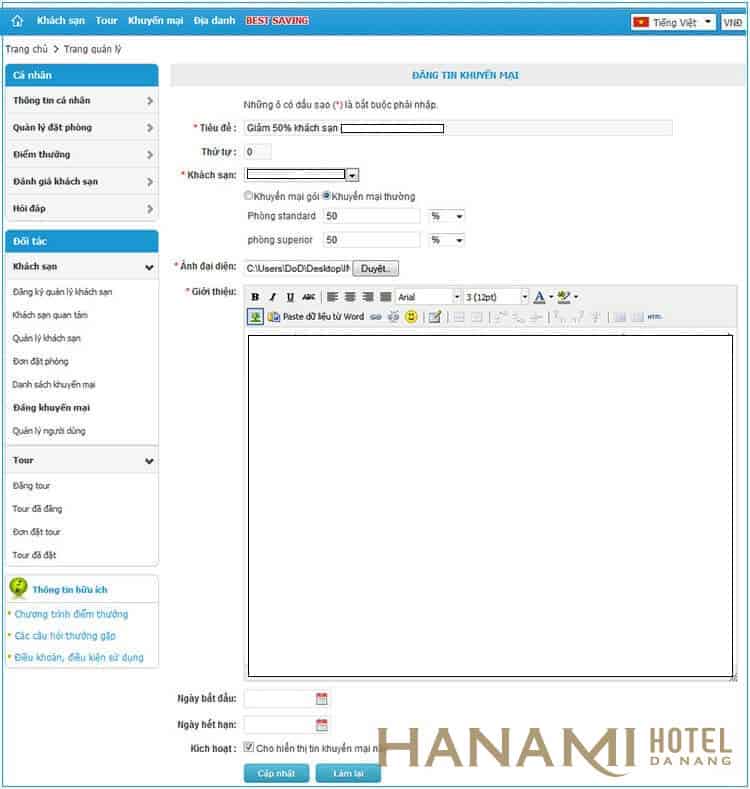Open calendar picker for Ngày hết hạn
This screenshot has height=789, width=750.
pyautogui.click(x=322, y=725)
